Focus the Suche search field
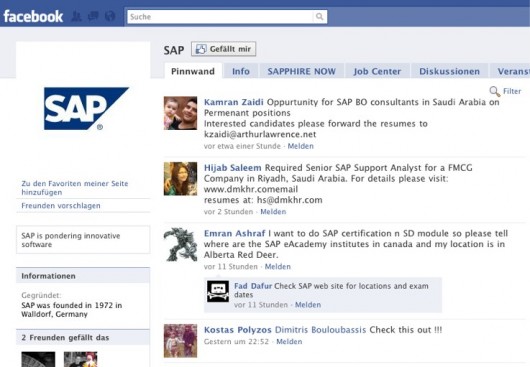Image resolution: width=530 pixels, height=367 pixels. pyautogui.click(x=220, y=17)
